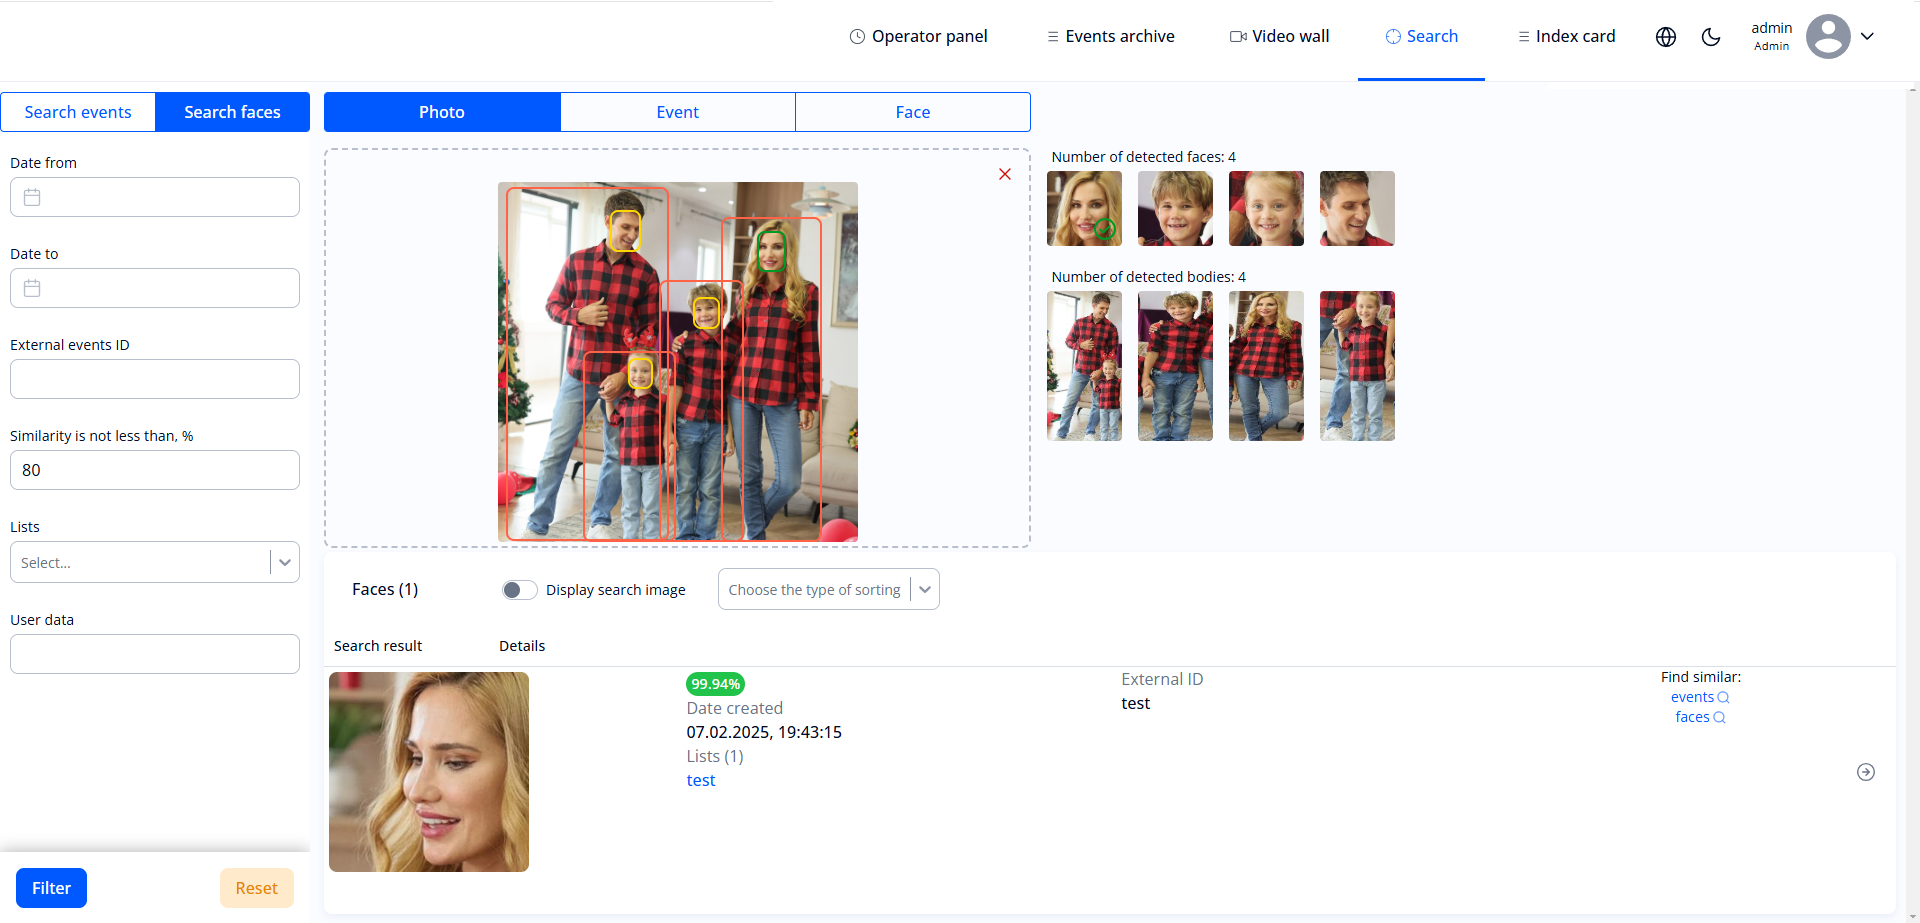
Task: Click the Date from calendar icon
Action: coord(32,197)
